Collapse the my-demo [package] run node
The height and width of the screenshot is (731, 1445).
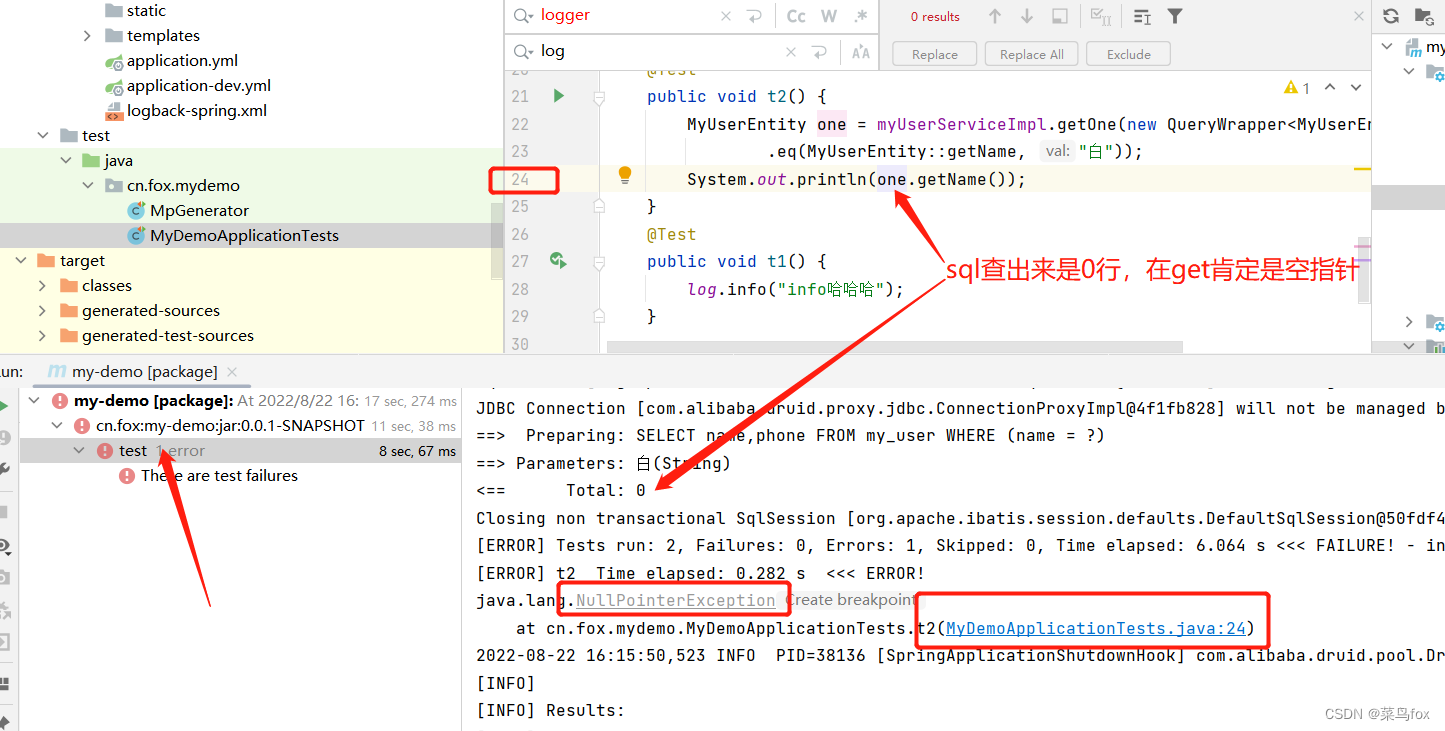36,401
